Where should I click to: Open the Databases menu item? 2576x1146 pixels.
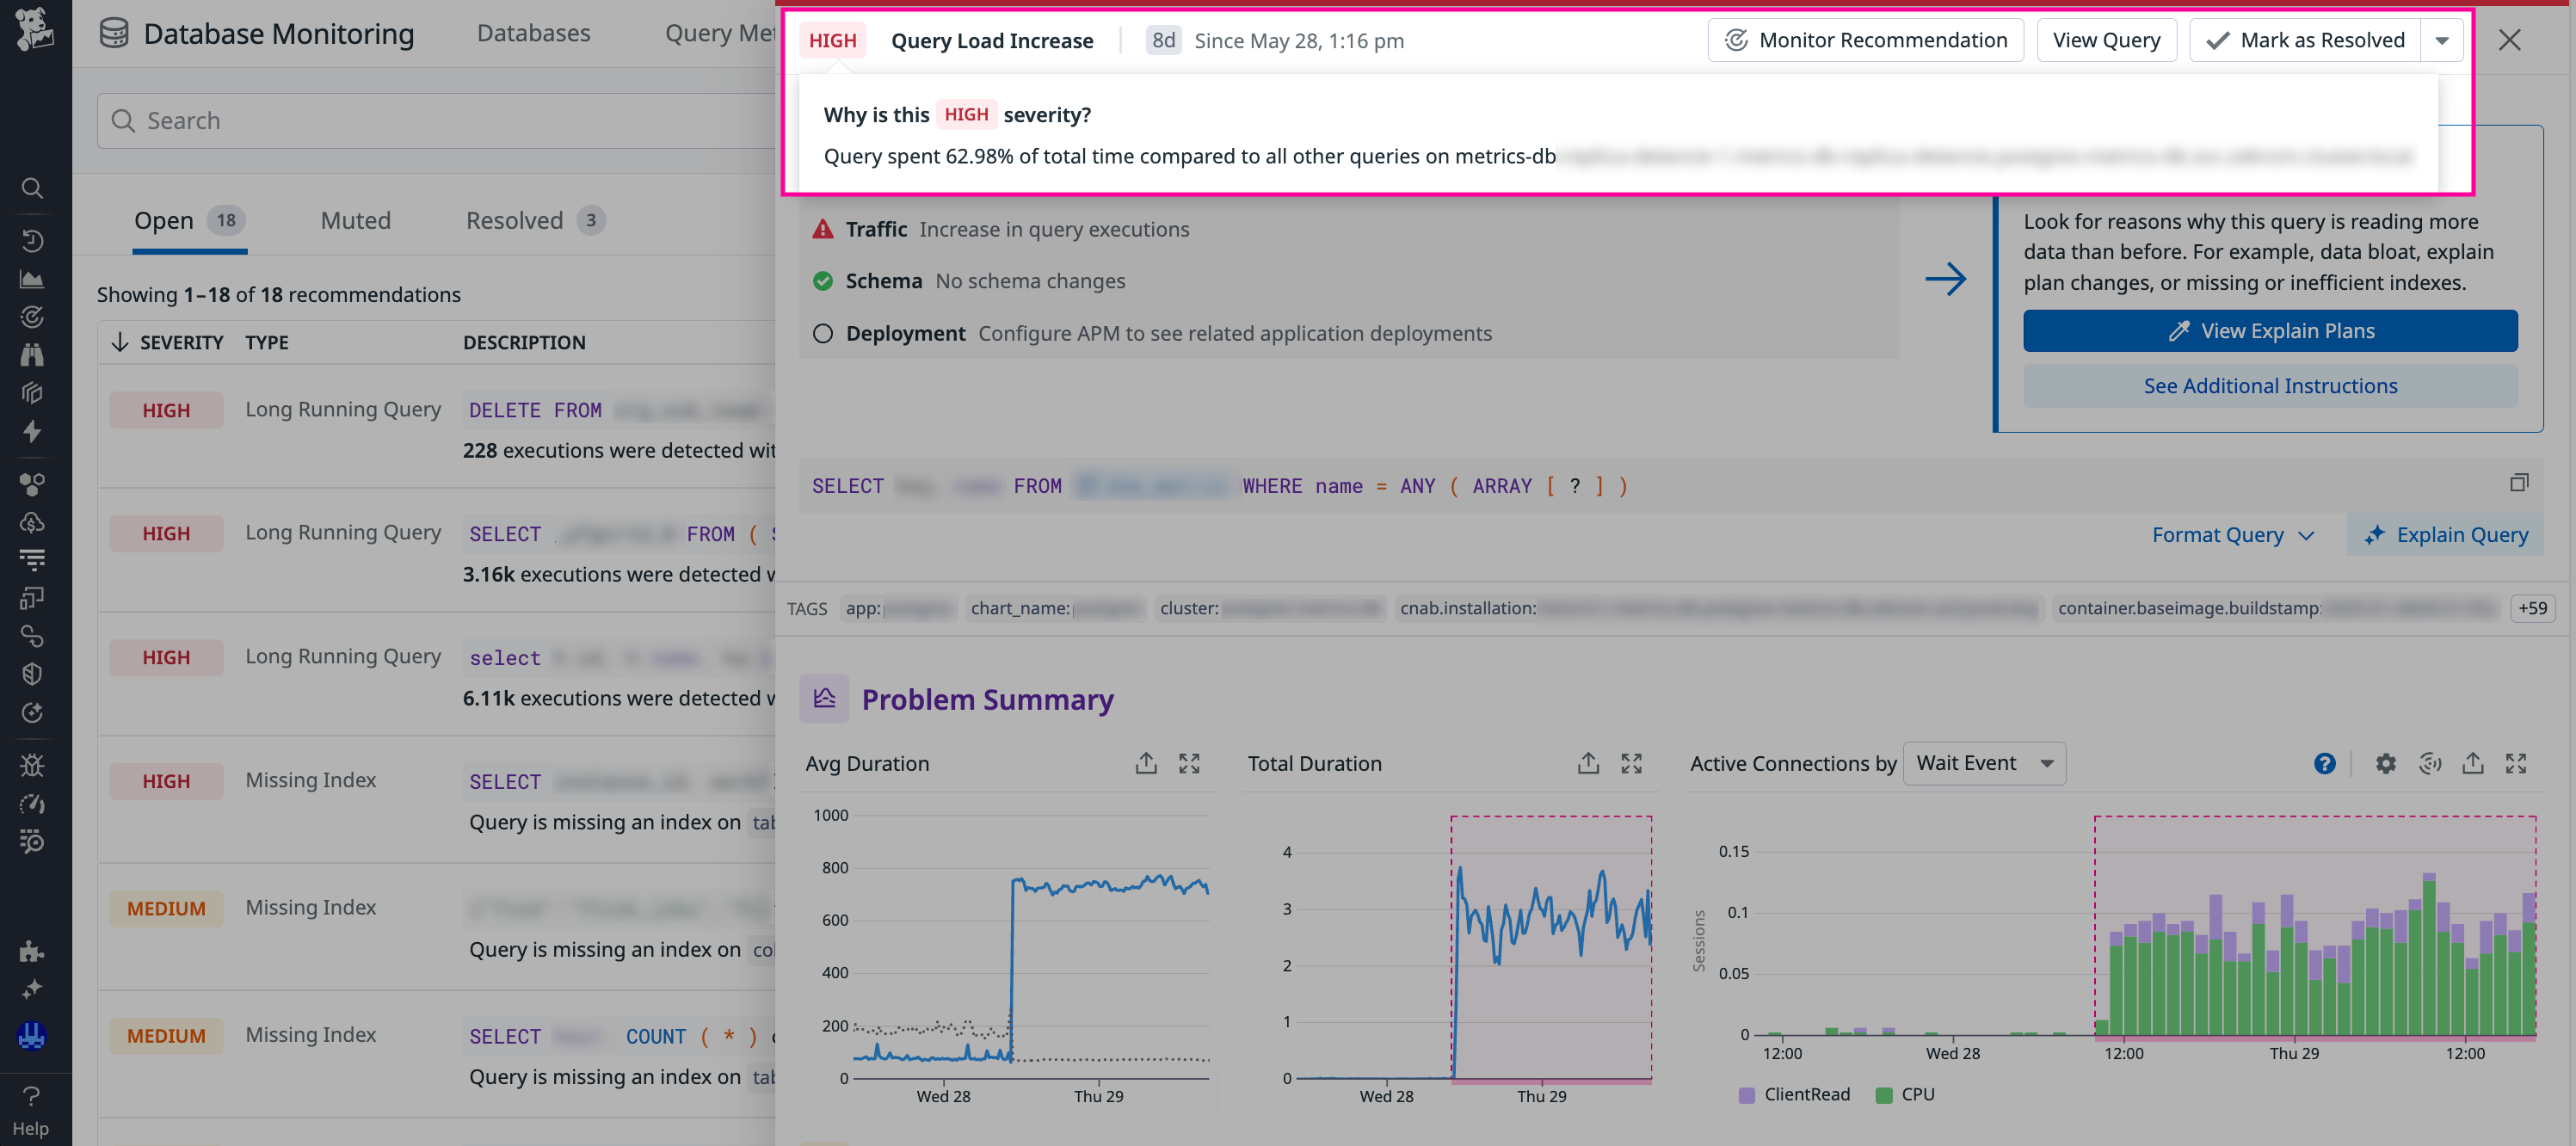click(534, 33)
